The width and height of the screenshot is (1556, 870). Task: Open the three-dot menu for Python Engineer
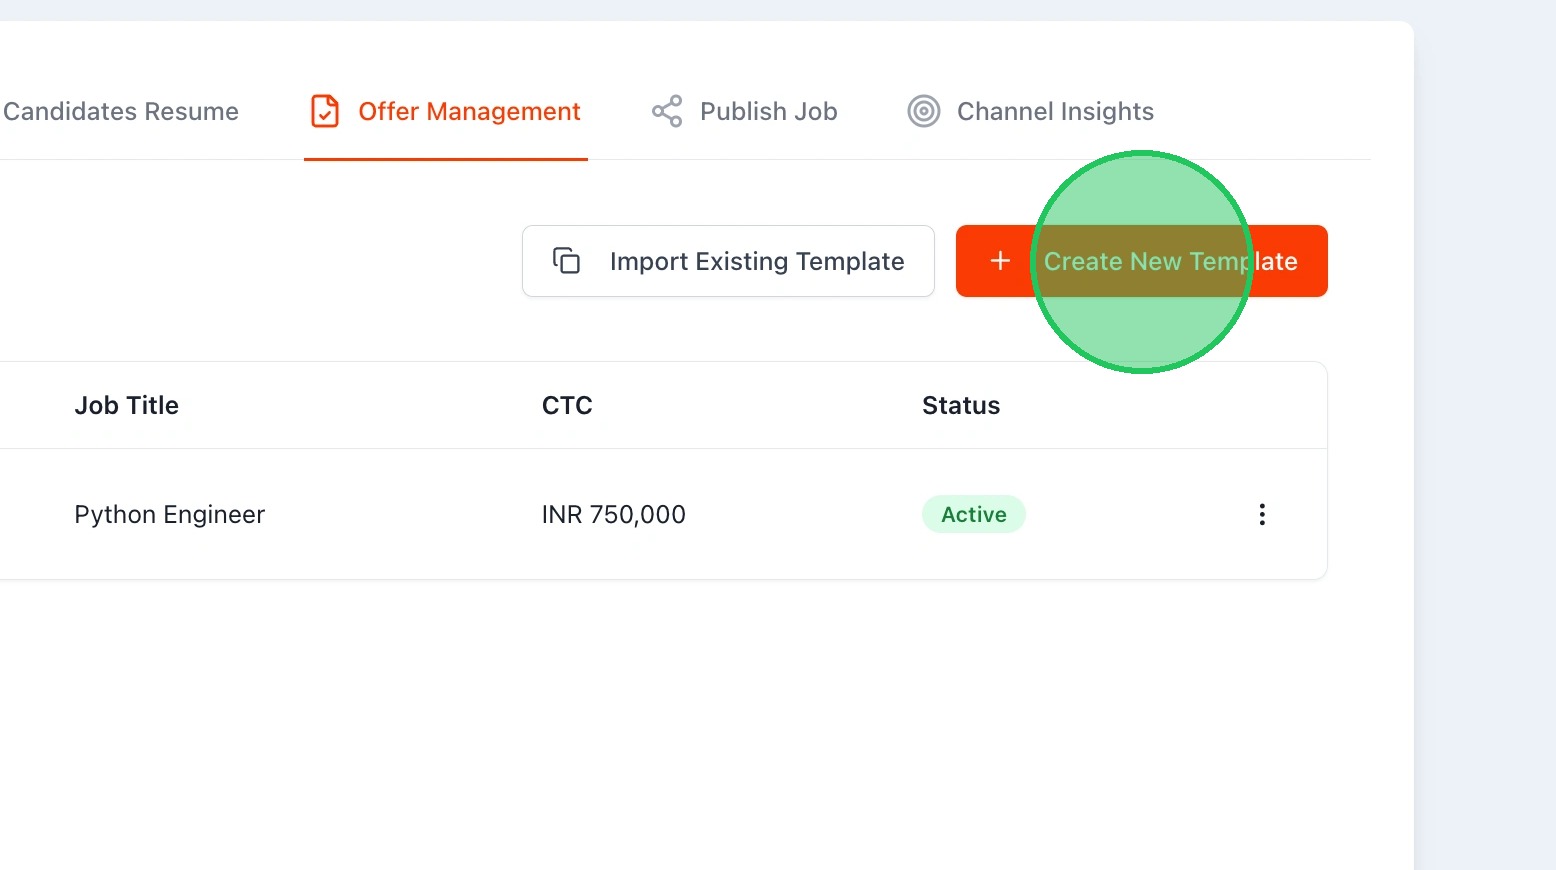tap(1262, 514)
